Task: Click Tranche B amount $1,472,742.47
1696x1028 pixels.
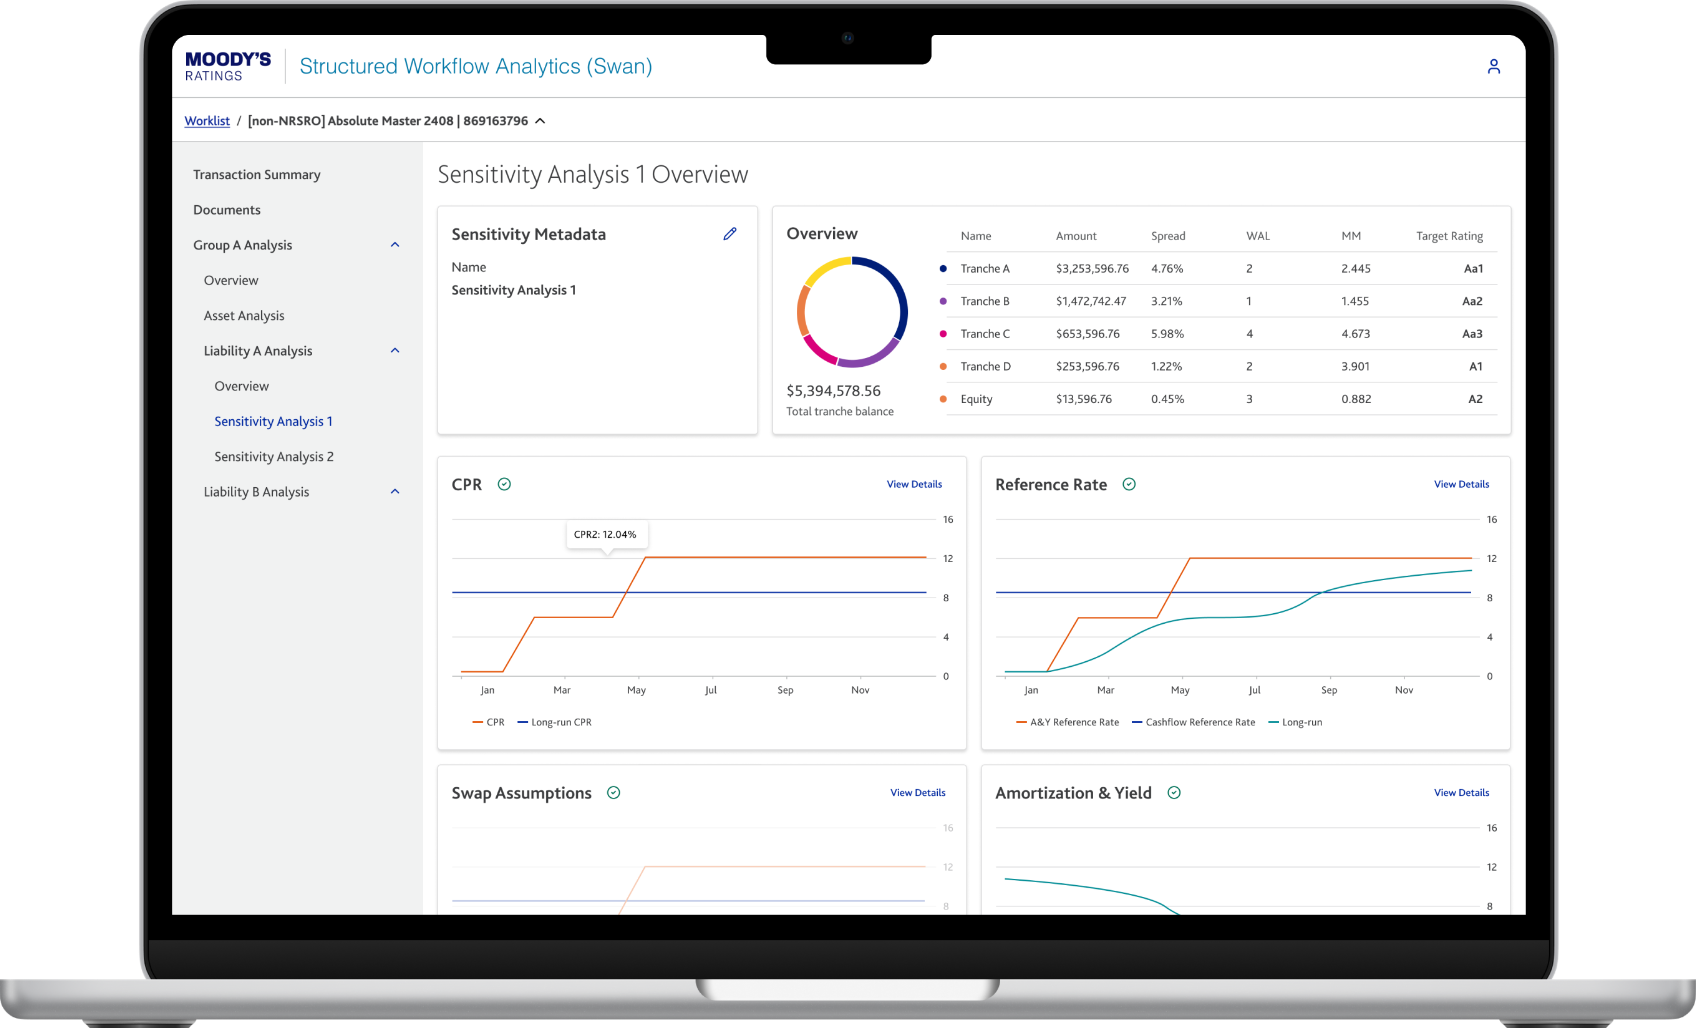Action: 1091,301
